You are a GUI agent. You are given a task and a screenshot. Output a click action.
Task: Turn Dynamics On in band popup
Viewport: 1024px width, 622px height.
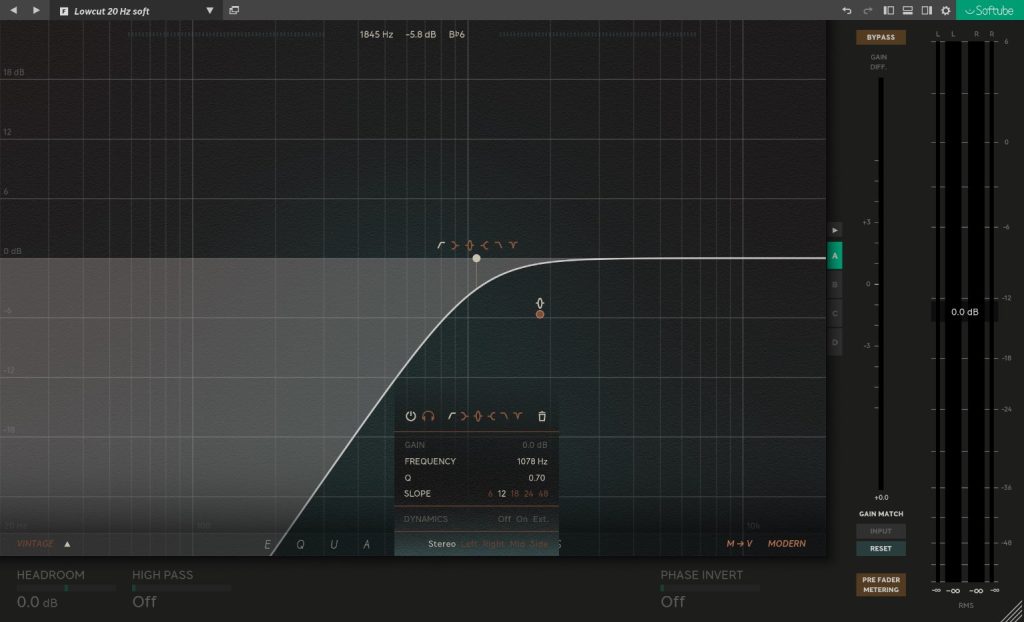pos(522,519)
